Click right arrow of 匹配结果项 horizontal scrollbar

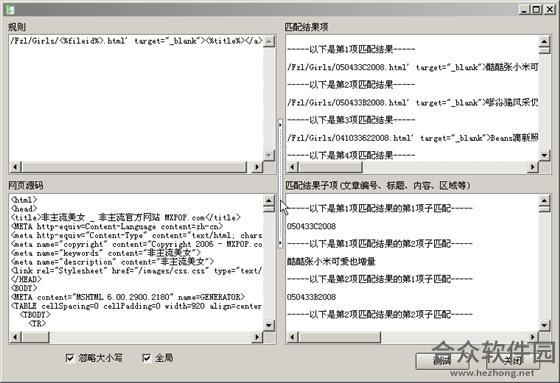pyautogui.click(x=532, y=167)
